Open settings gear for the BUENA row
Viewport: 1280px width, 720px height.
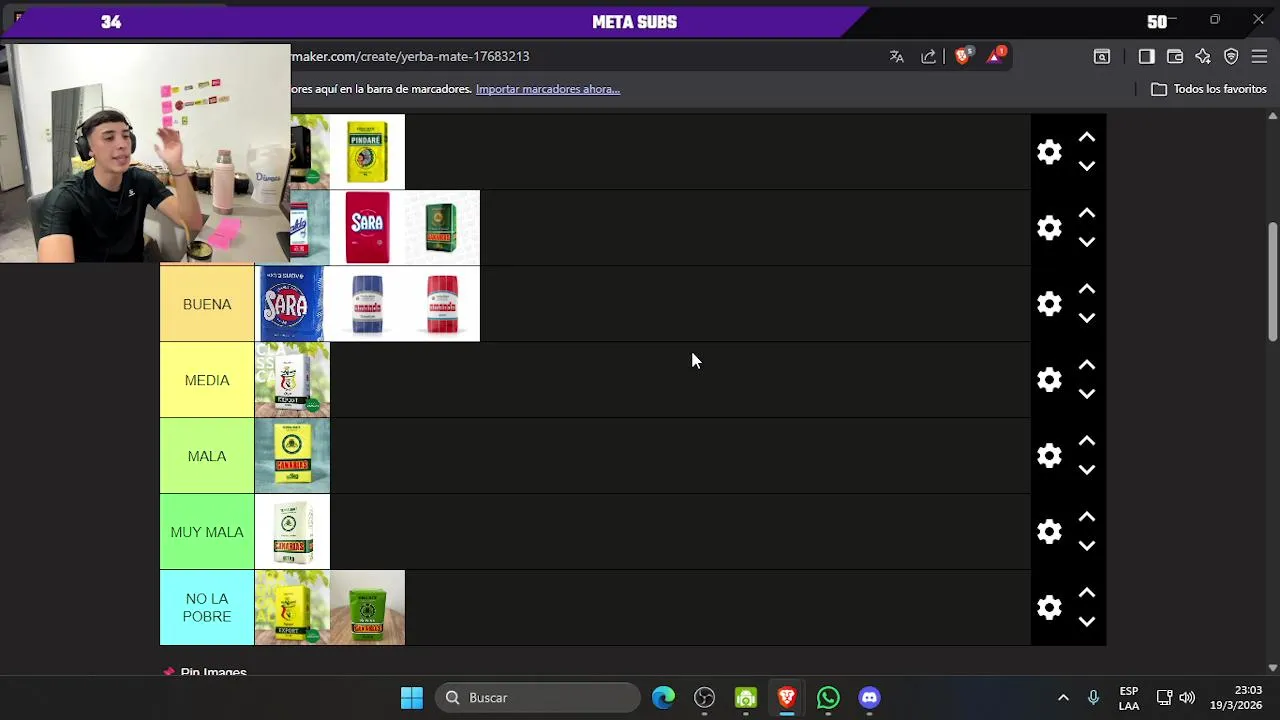pos(1049,304)
